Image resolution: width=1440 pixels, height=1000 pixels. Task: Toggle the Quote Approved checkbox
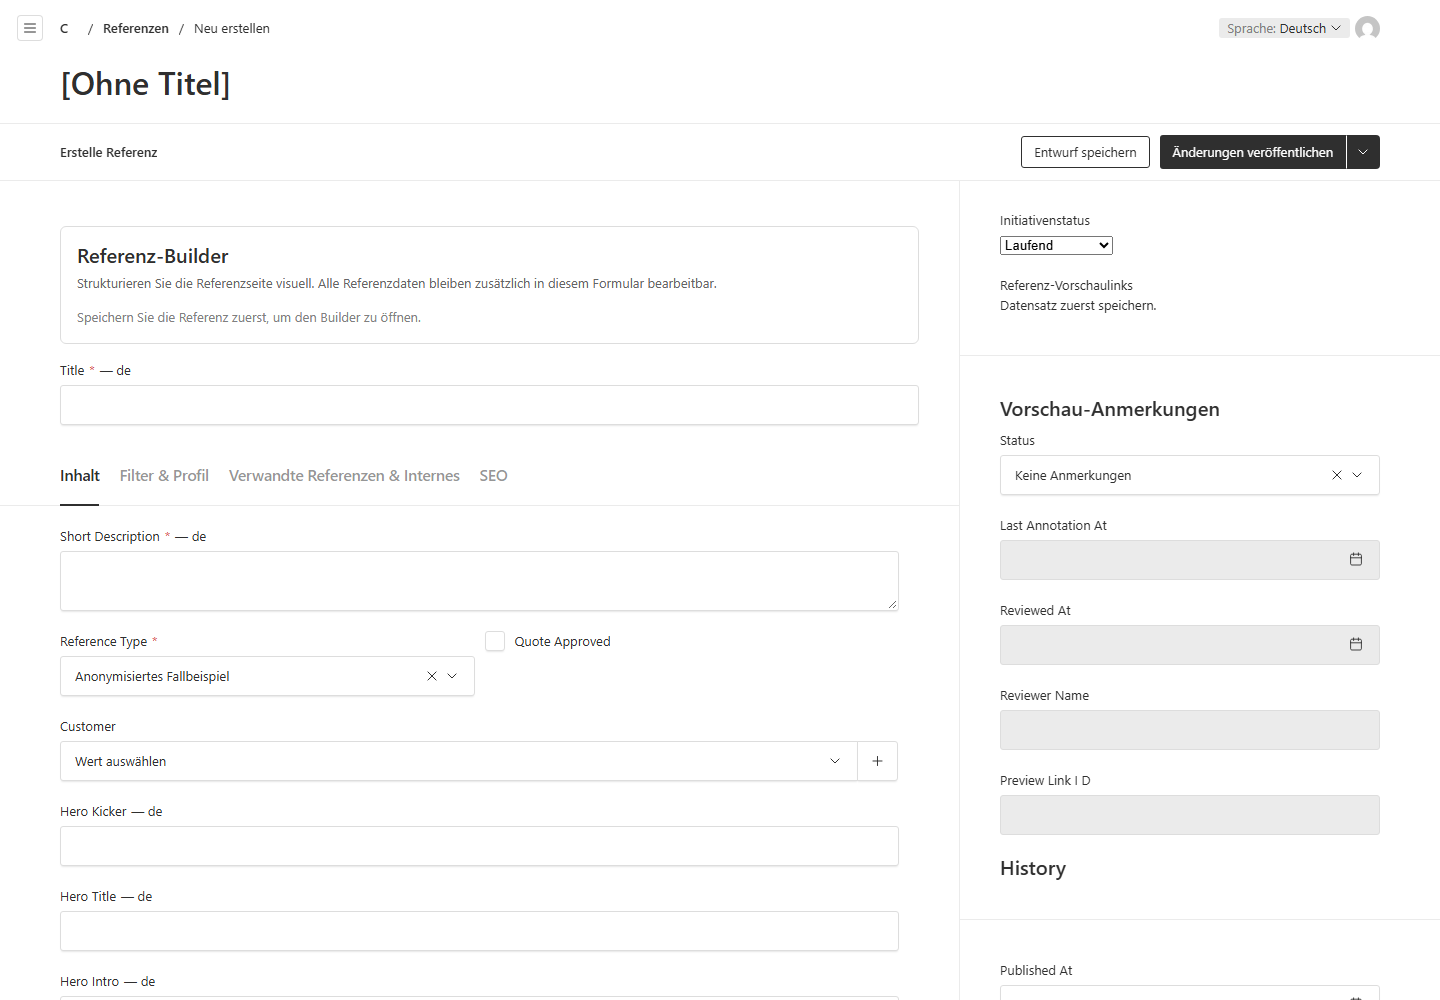tap(495, 641)
